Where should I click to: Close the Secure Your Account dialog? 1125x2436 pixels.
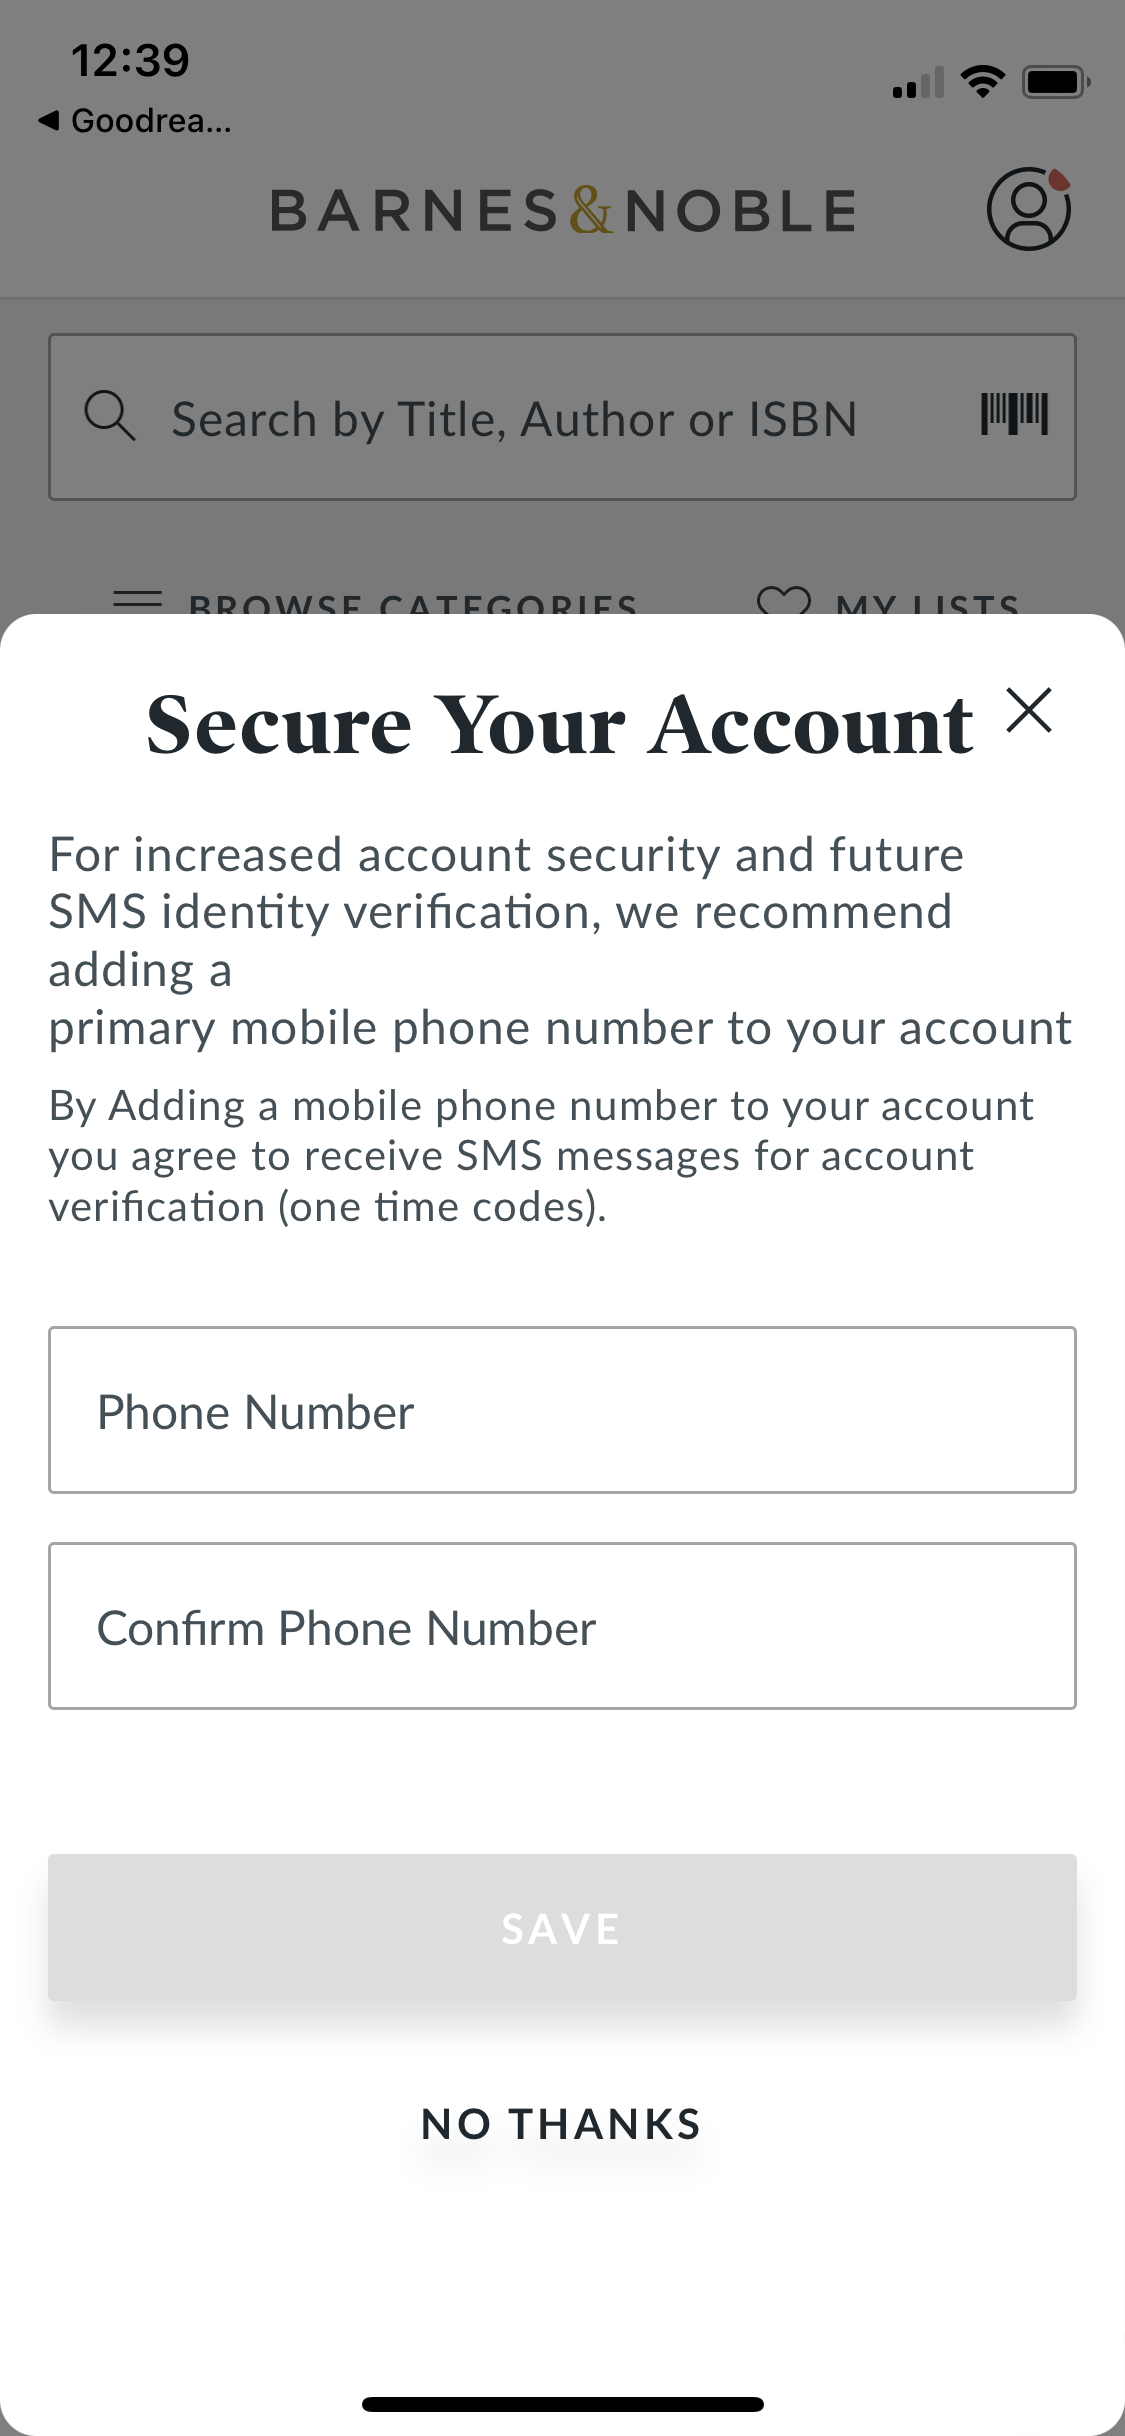pos(1029,711)
